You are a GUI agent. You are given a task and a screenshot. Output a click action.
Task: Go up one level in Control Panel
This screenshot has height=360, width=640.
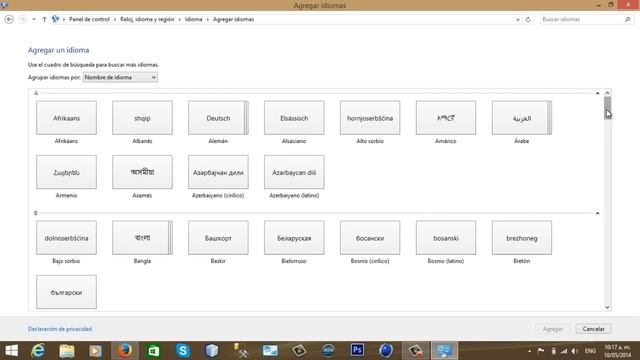(44, 19)
